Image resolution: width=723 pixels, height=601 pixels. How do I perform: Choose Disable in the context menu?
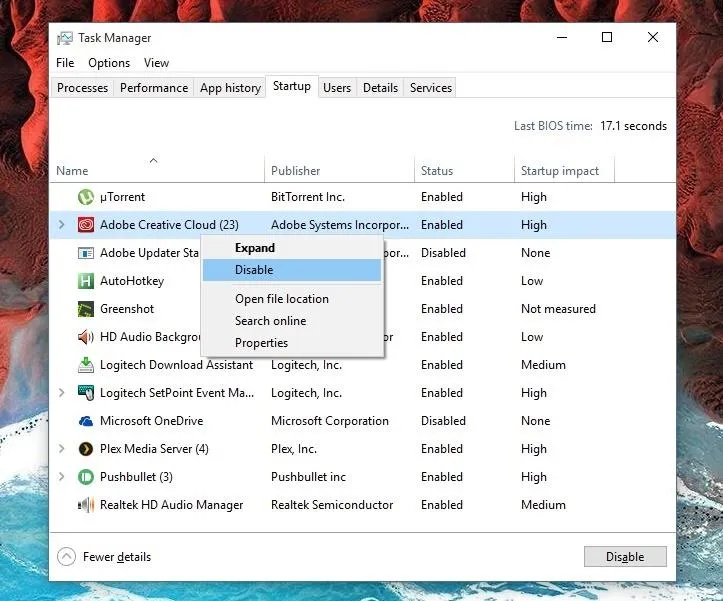coord(292,270)
